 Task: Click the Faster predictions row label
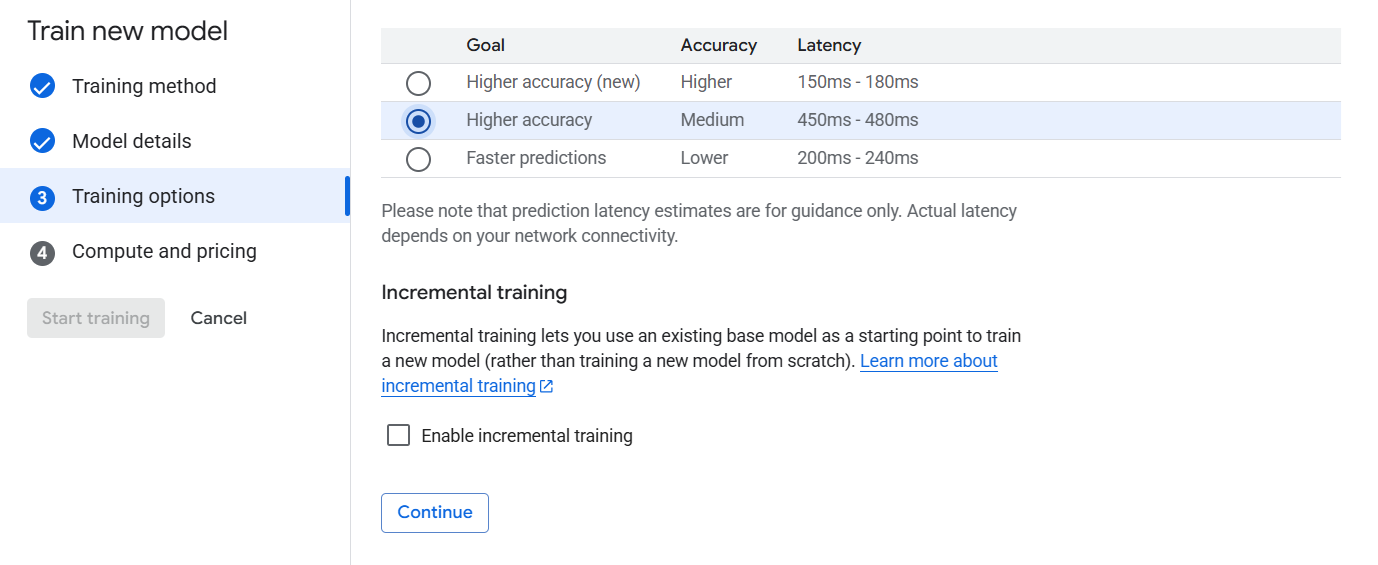coord(536,158)
